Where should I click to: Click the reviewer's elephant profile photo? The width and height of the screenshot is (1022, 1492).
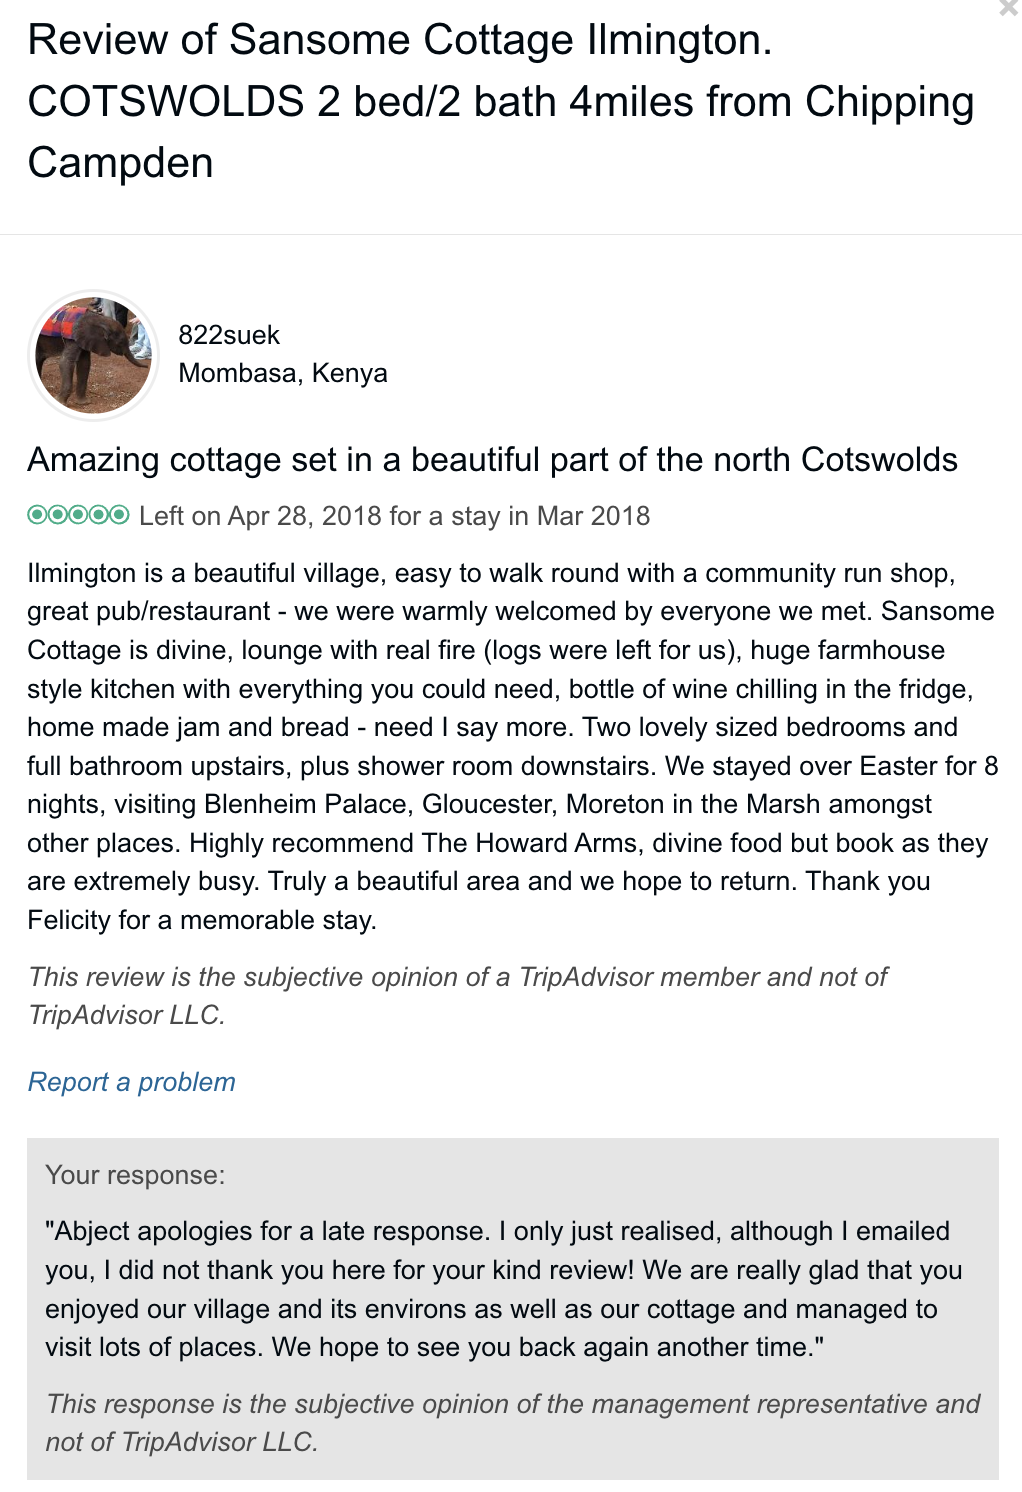(93, 355)
